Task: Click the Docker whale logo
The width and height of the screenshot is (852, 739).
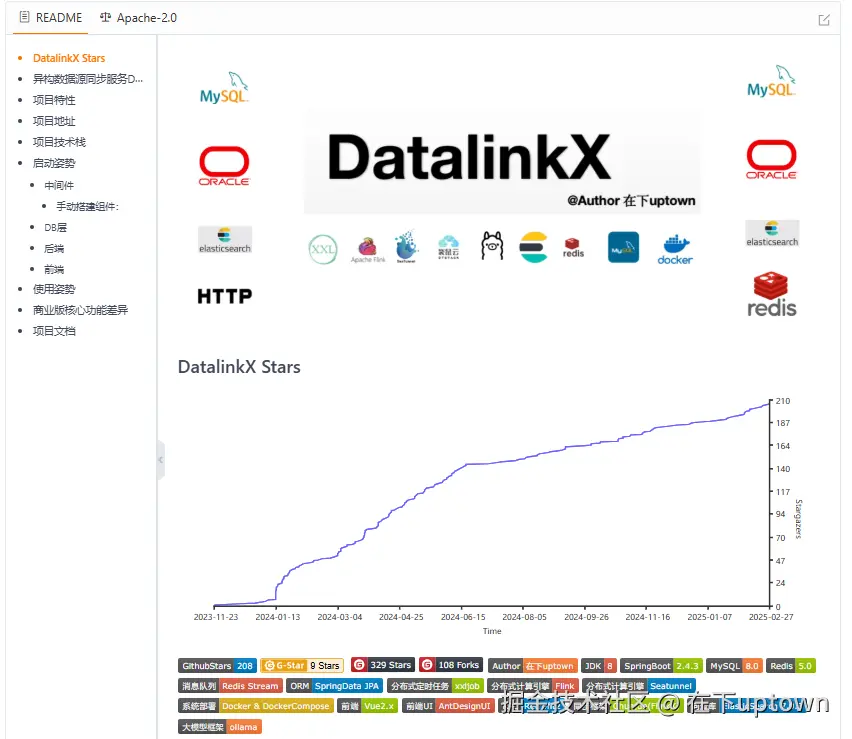Action: point(675,248)
